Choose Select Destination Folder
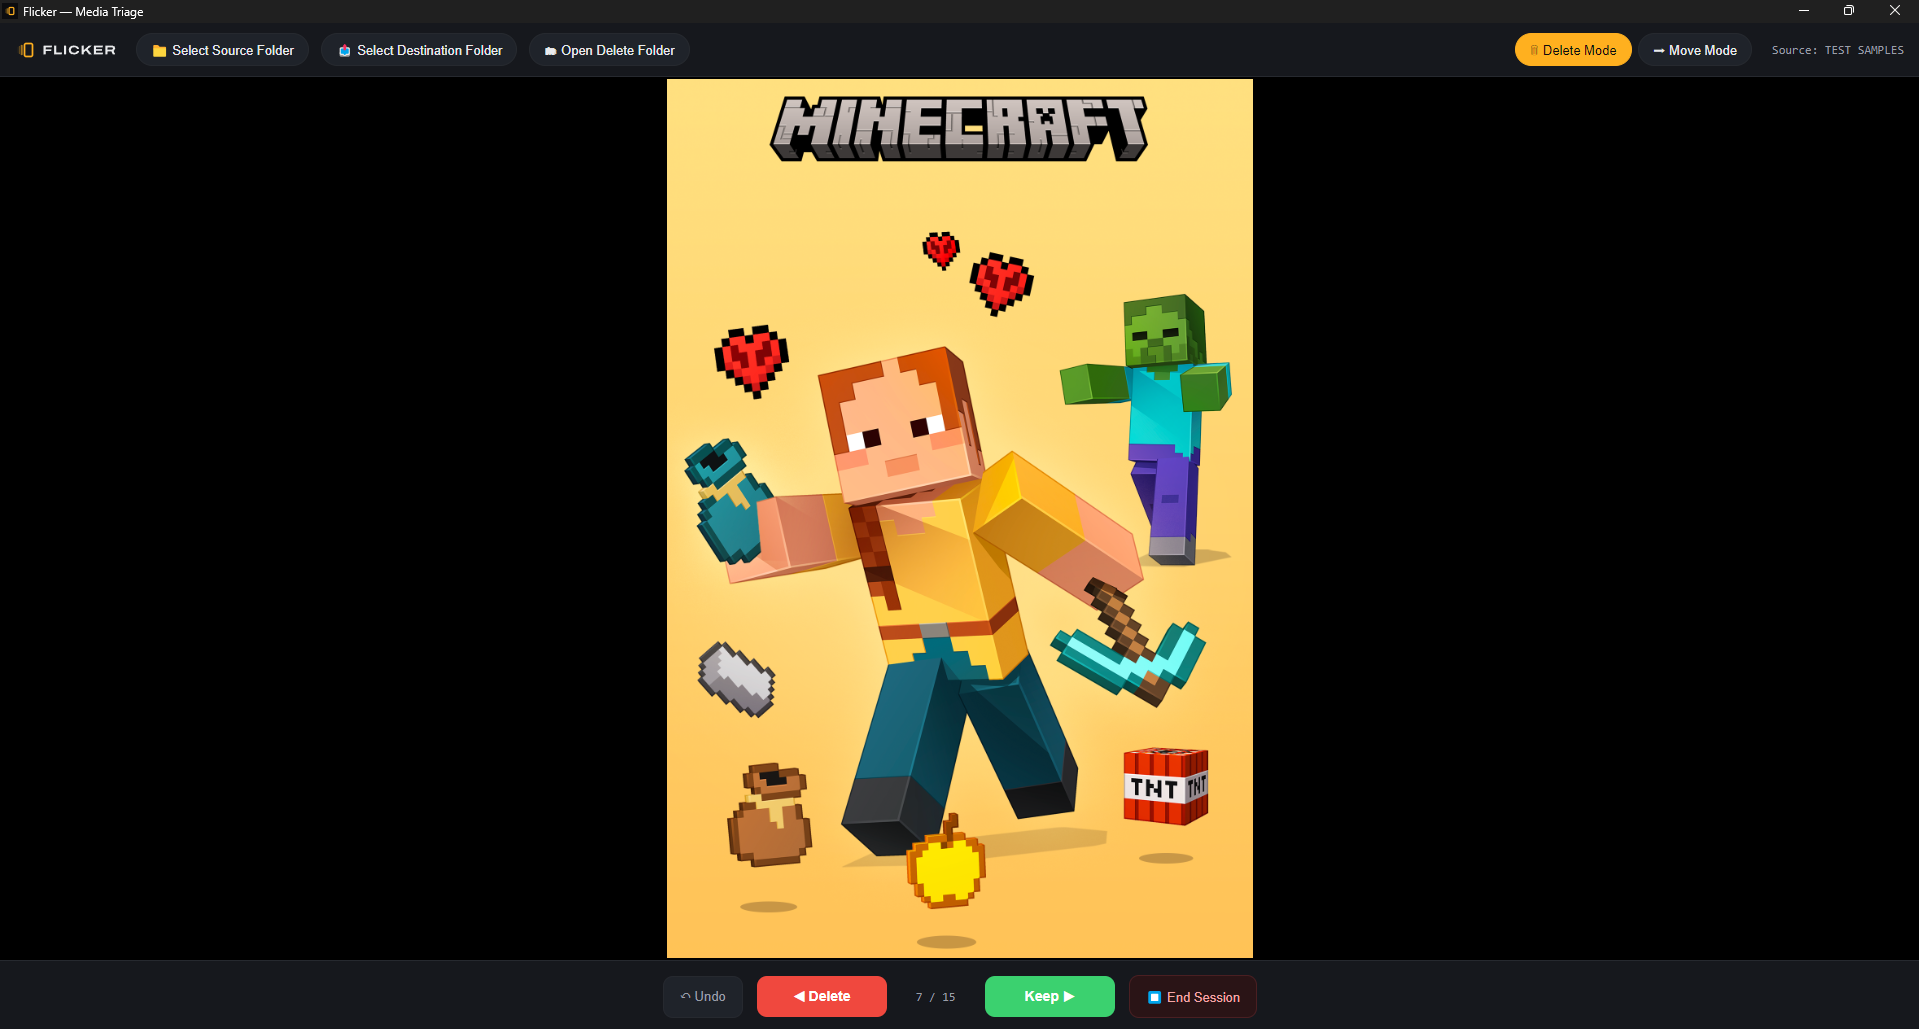The width and height of the screenshot is (1919, 1029). pos(419,50)
